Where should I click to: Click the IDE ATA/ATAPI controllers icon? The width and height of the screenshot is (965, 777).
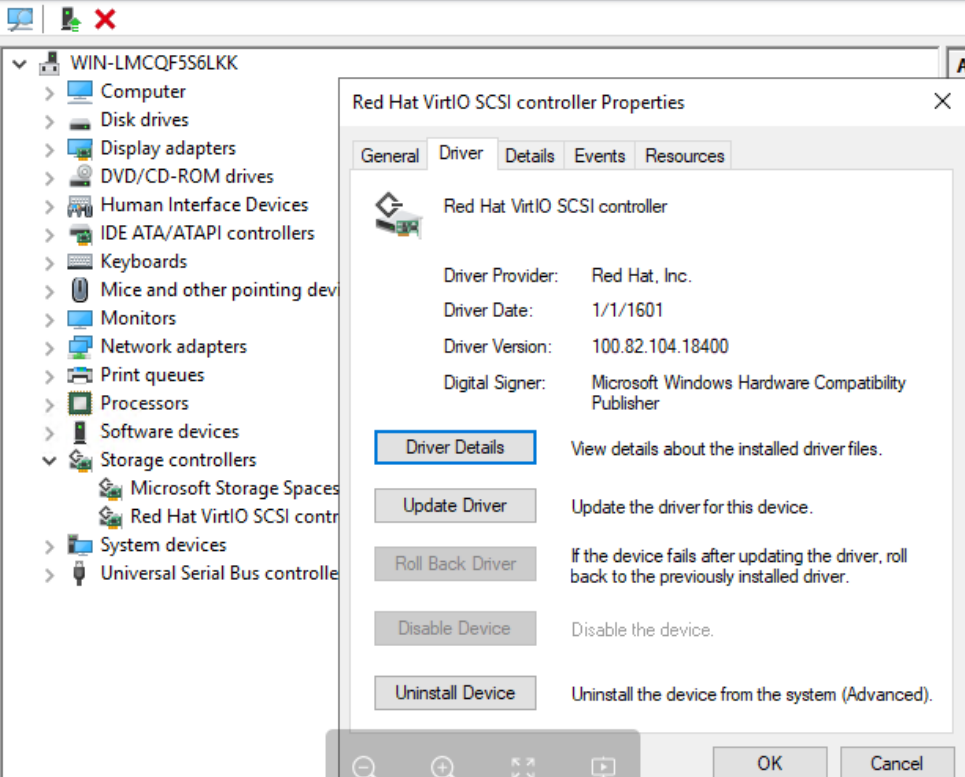tap(80, 234)
